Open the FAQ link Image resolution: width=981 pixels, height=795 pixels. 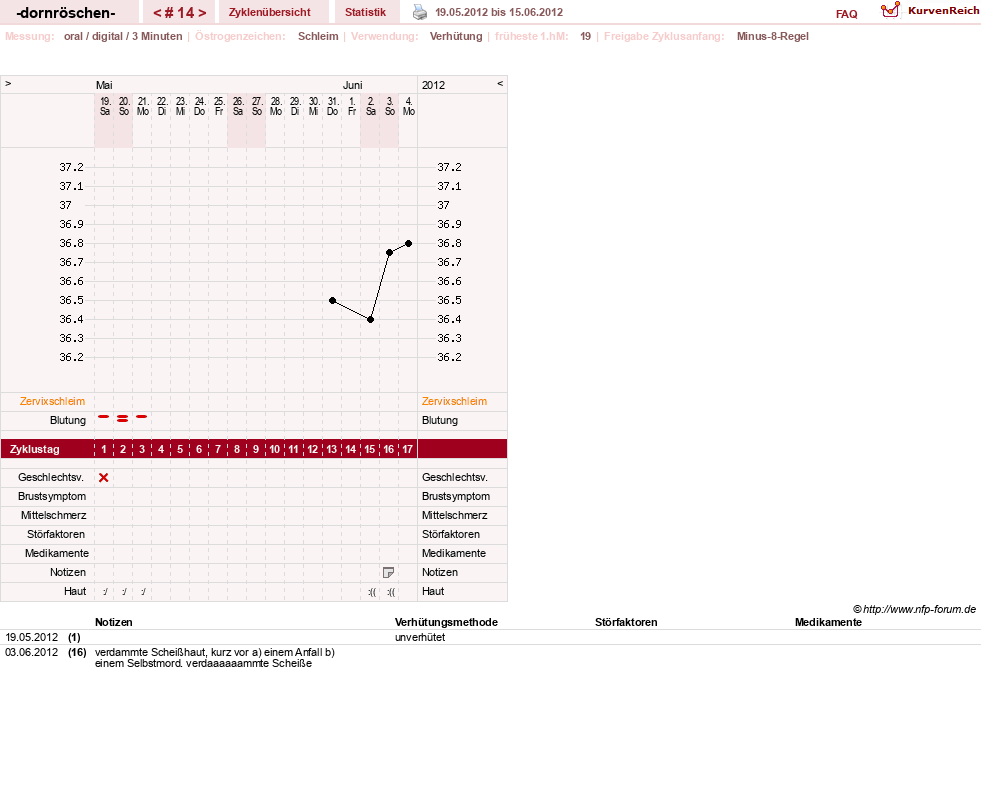pos(846,14)
